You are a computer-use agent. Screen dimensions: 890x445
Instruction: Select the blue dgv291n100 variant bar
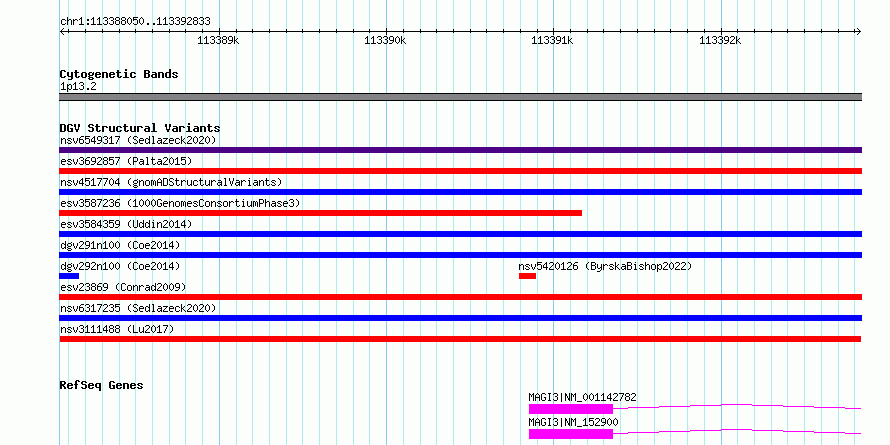(460, 255)
